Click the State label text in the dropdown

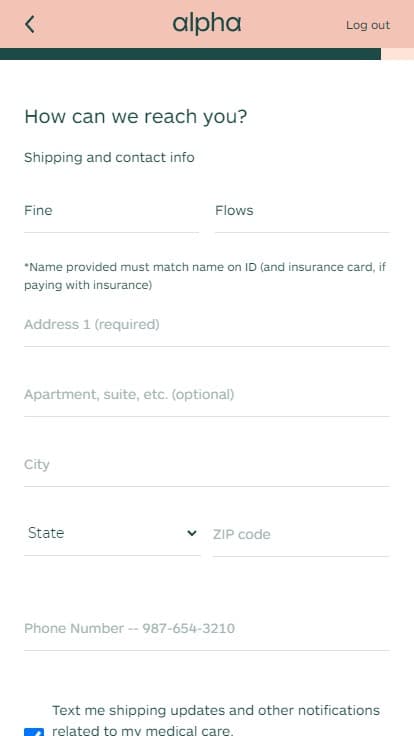pyautogui.click(x=46, y=533)
